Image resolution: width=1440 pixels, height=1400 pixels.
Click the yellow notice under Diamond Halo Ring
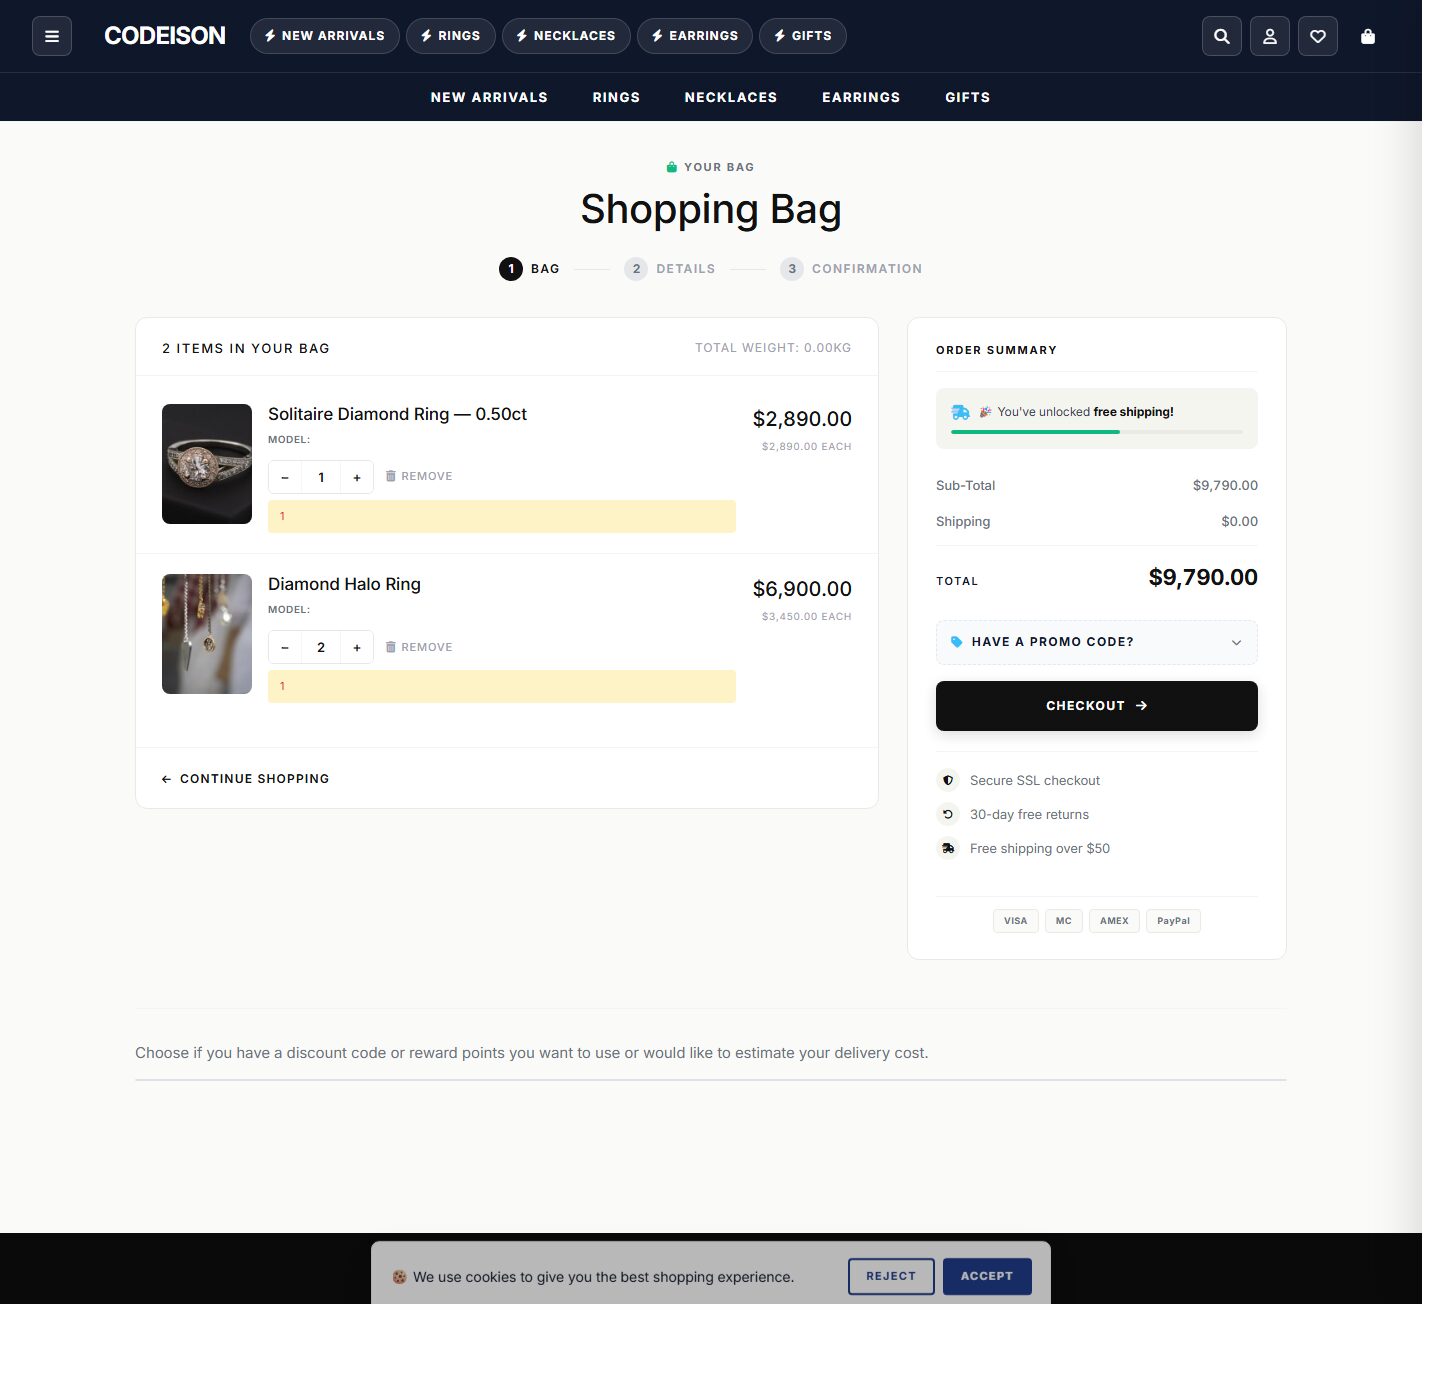pos(502,686)
